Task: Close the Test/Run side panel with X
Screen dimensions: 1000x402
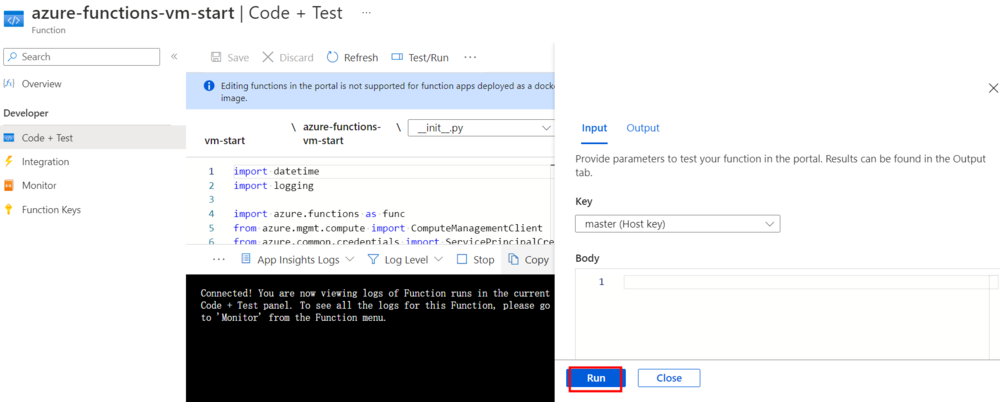Action: 993,89
